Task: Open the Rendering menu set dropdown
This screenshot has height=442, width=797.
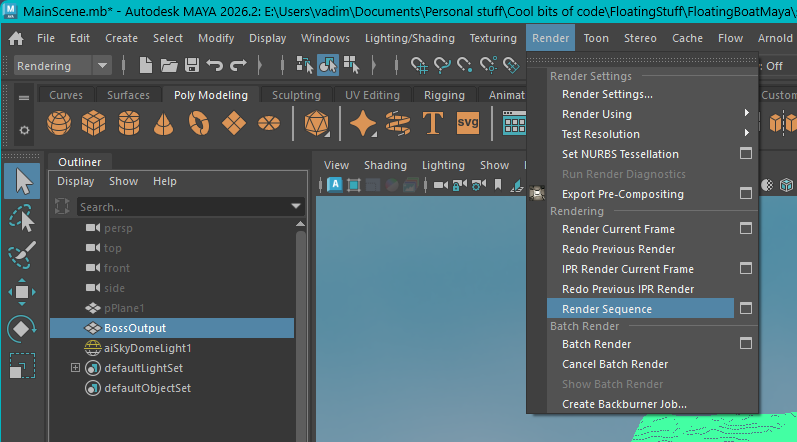Action: [102, 66]
